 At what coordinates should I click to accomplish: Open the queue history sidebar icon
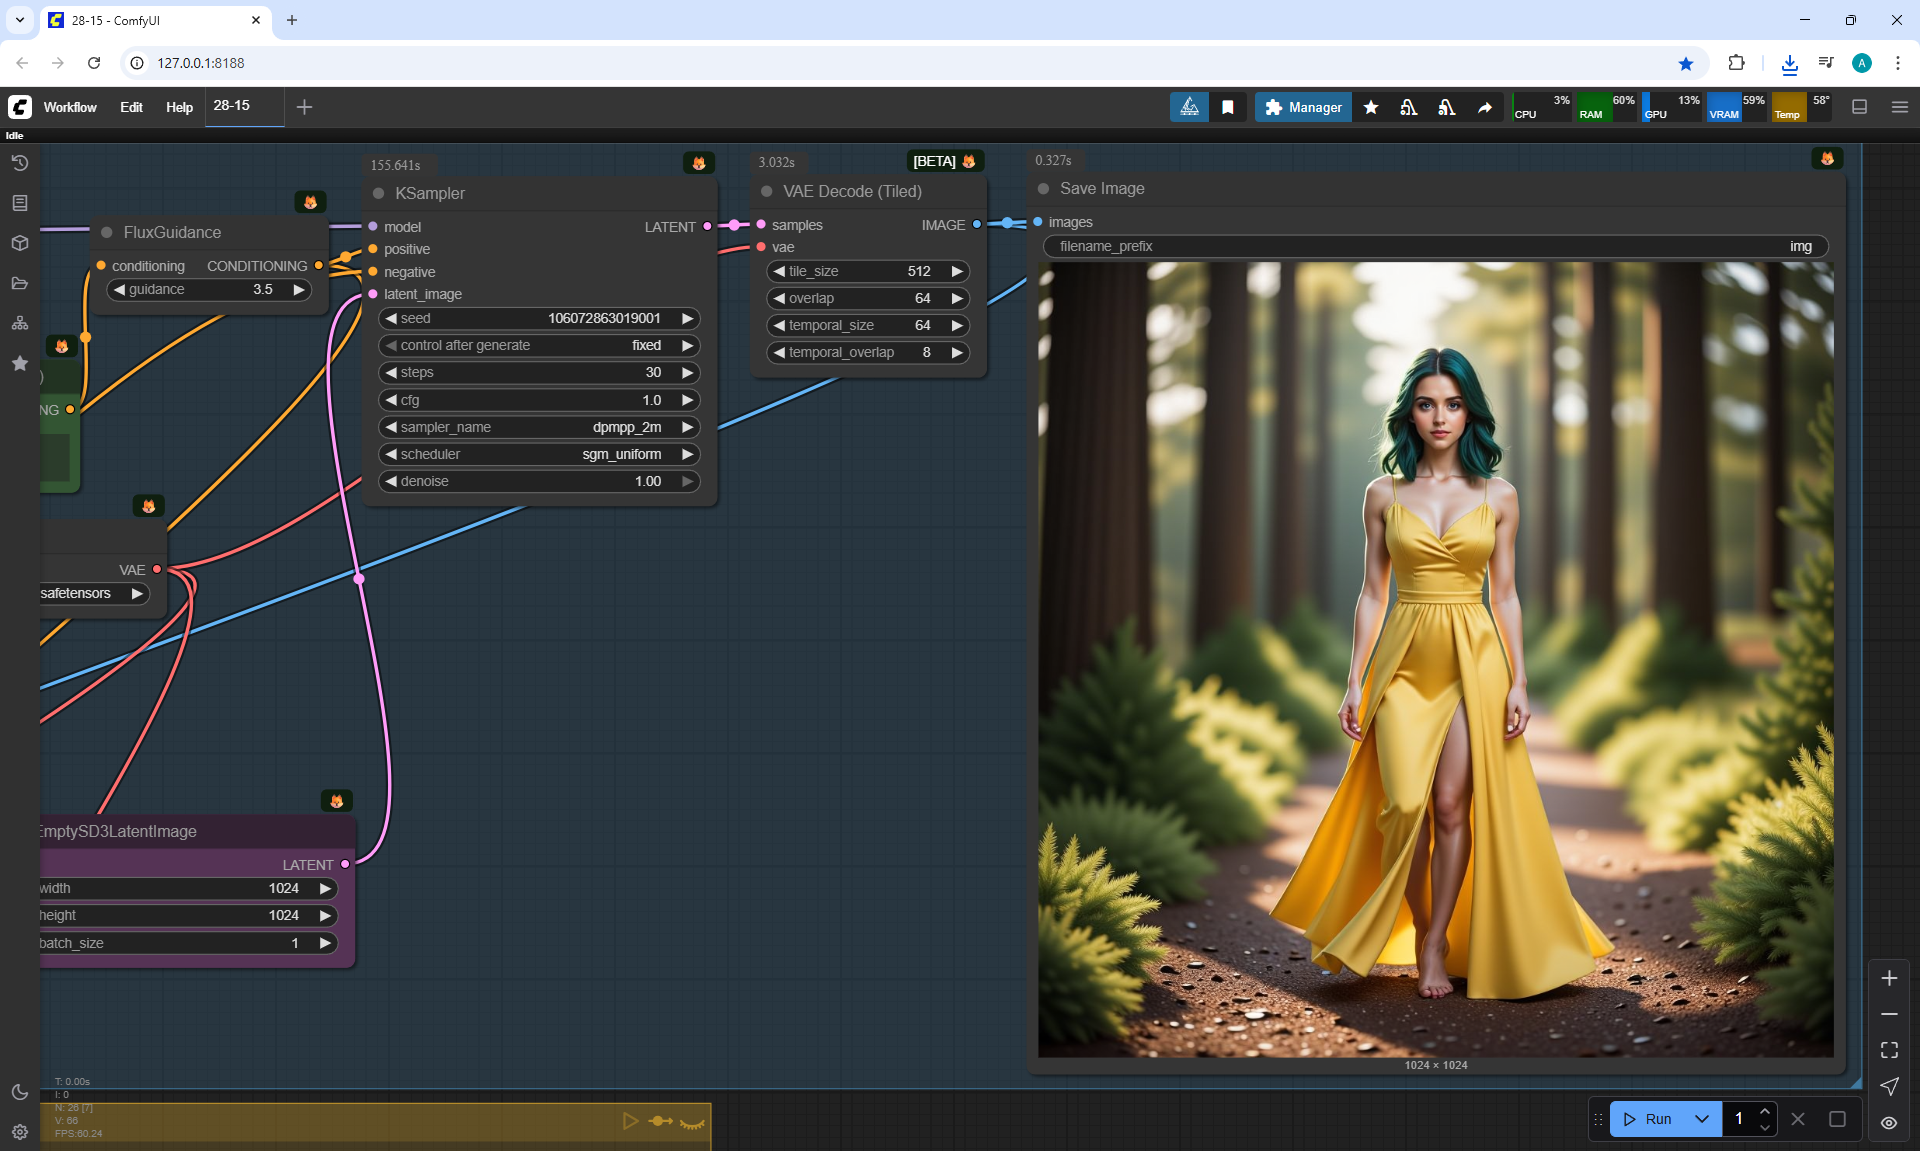tap(20, 163)
